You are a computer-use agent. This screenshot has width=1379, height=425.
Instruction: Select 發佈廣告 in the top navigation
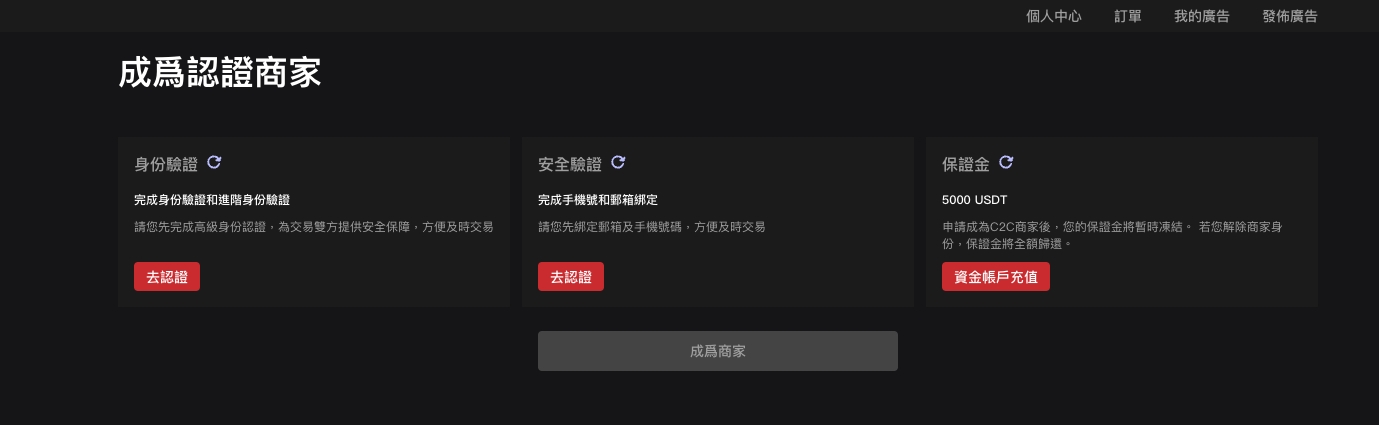(x=1290, y=16)
